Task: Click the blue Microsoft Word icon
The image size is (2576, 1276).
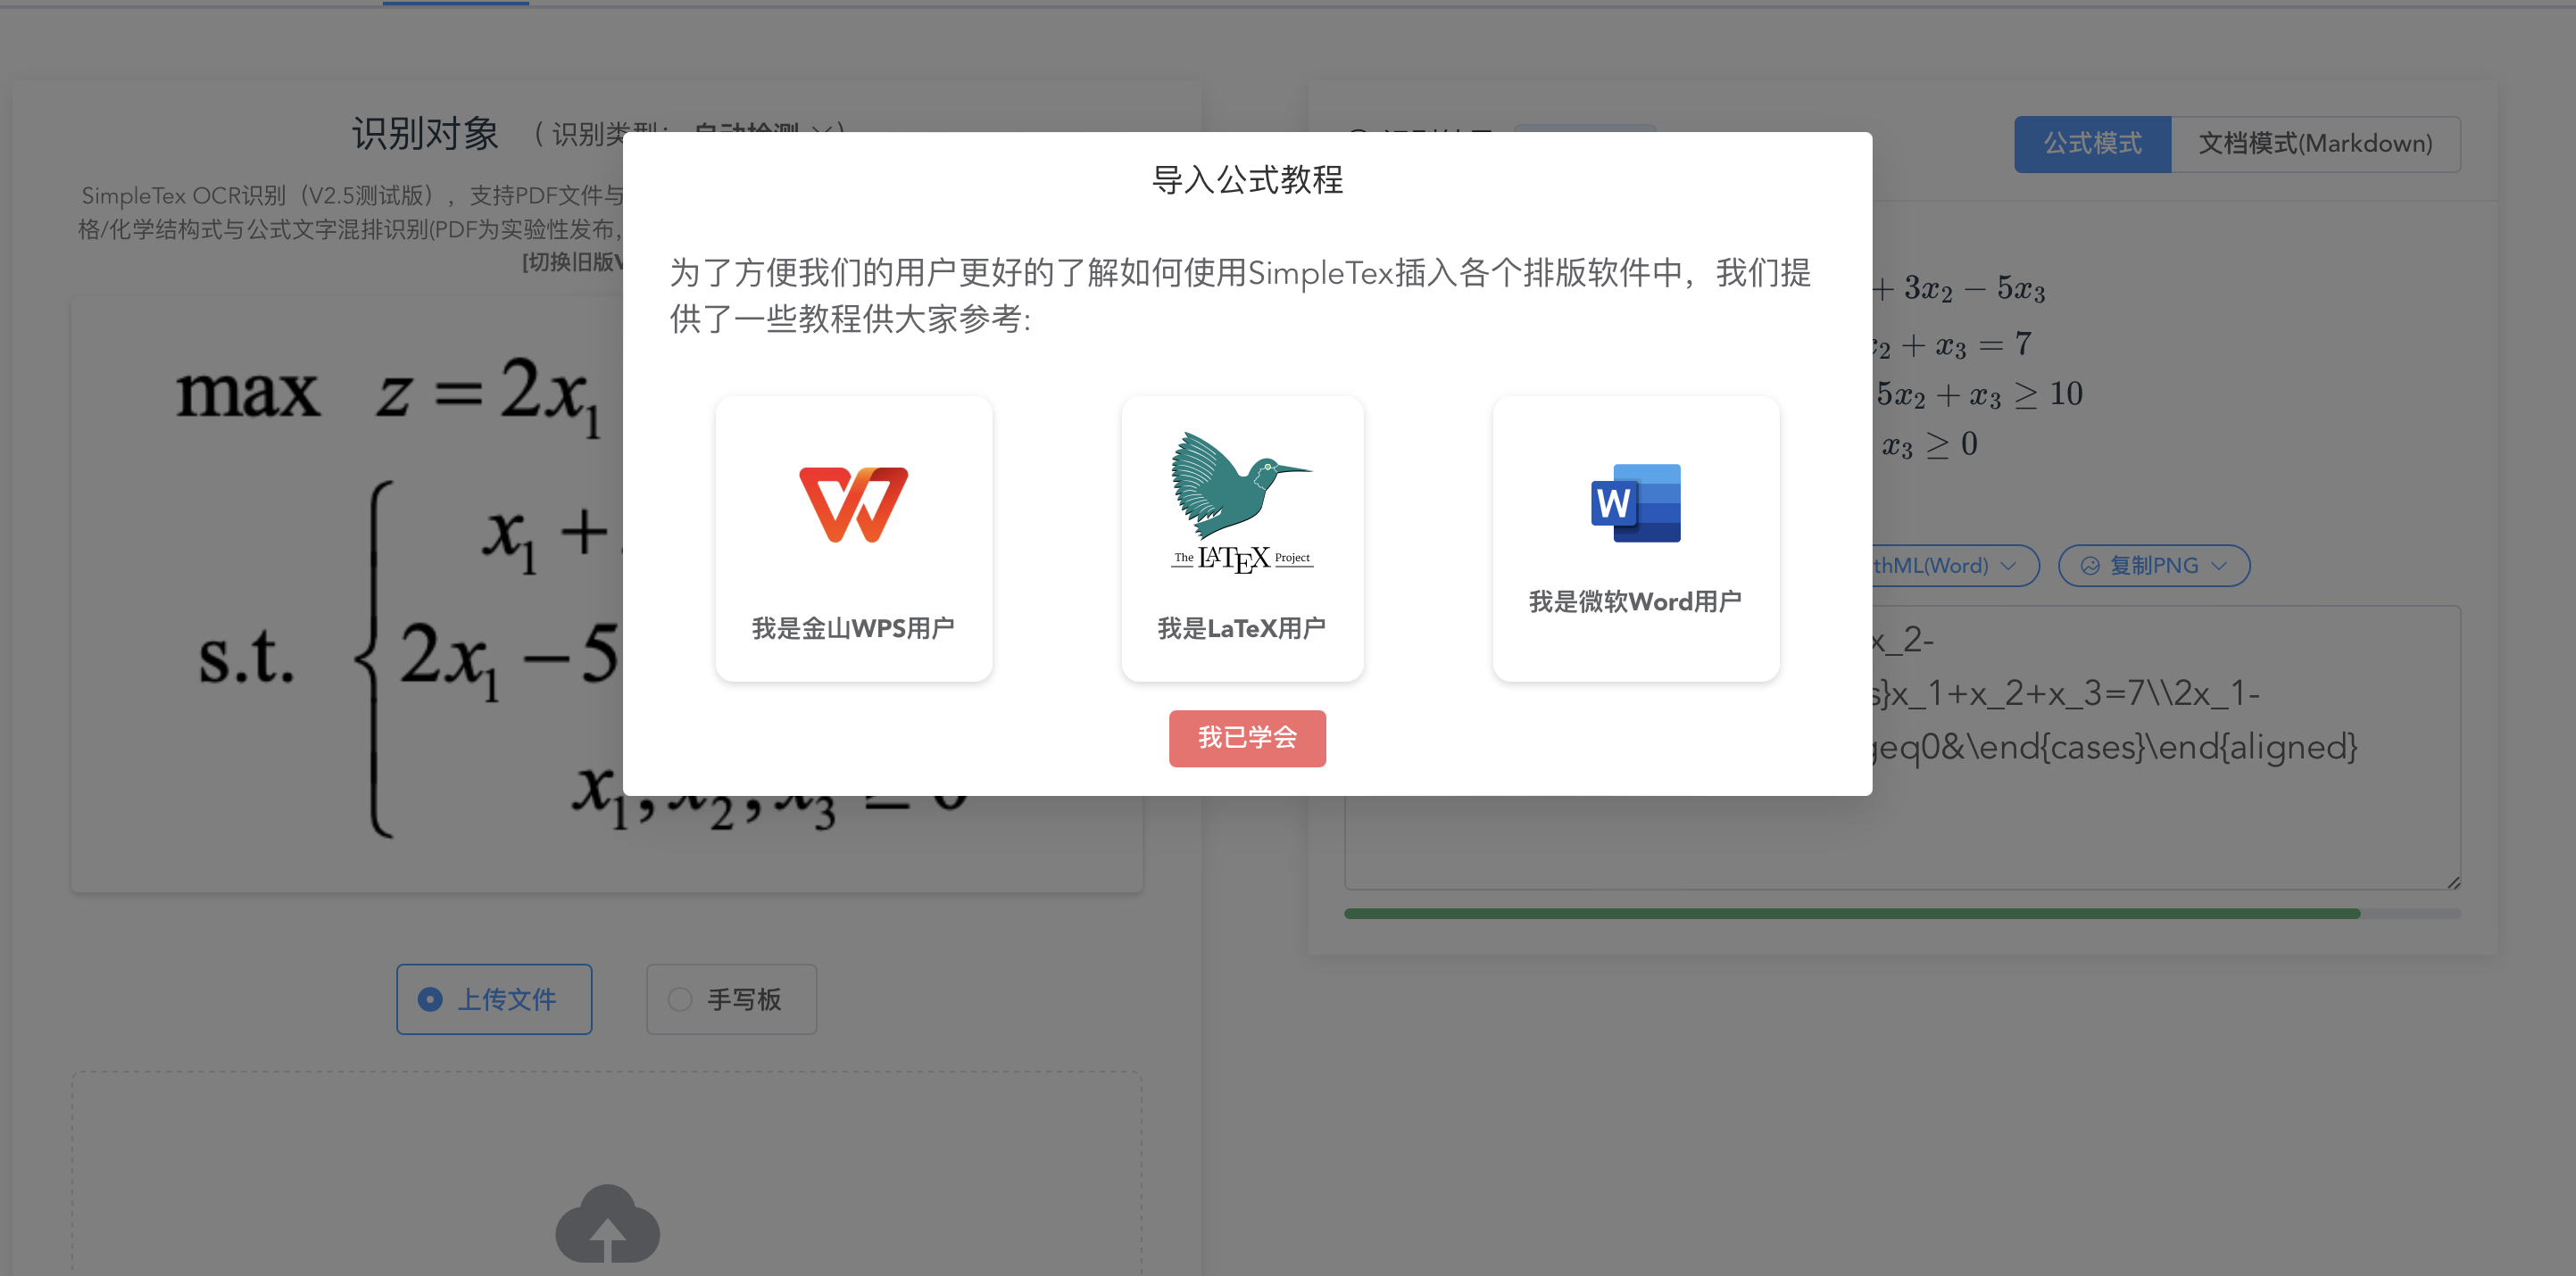Action: pos(1635,503)
